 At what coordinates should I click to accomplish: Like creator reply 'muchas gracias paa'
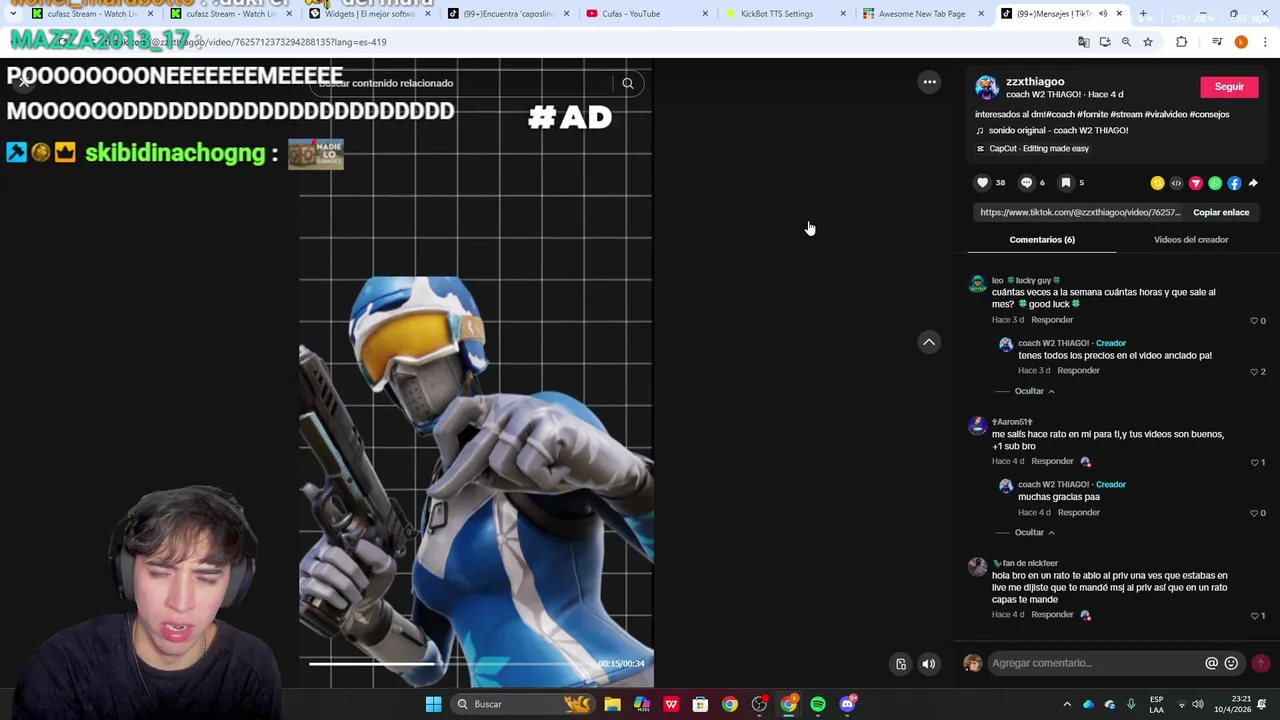click(x=1254, y=513)
